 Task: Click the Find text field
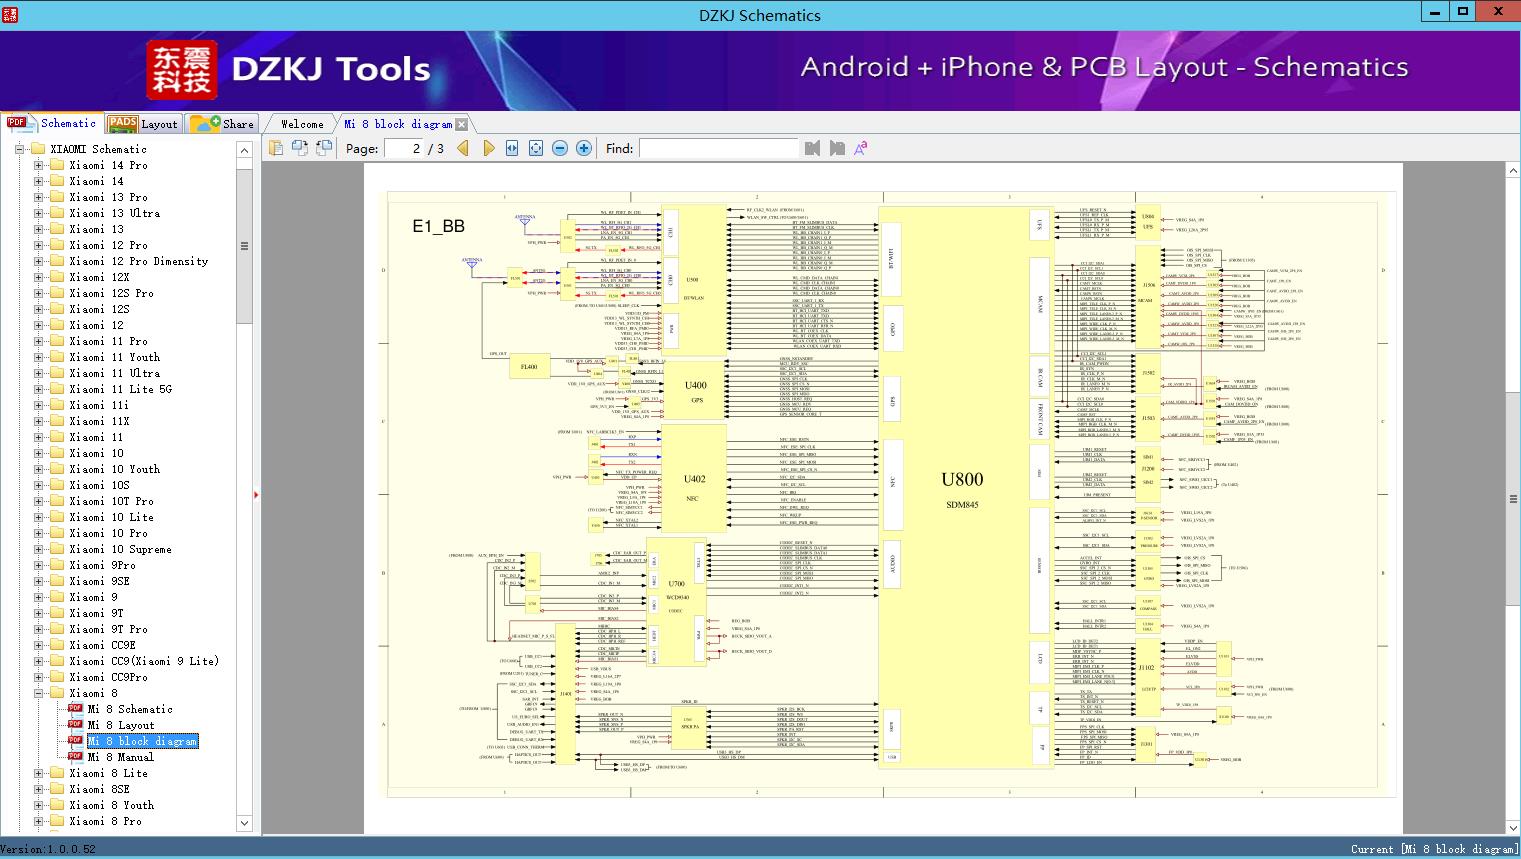(718, 148)
